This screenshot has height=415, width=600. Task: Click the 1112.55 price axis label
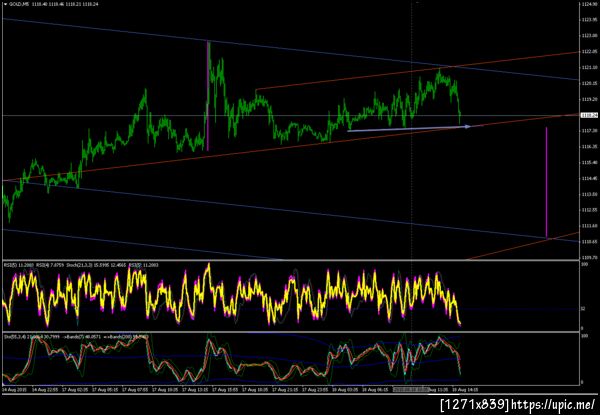[590, 210]
